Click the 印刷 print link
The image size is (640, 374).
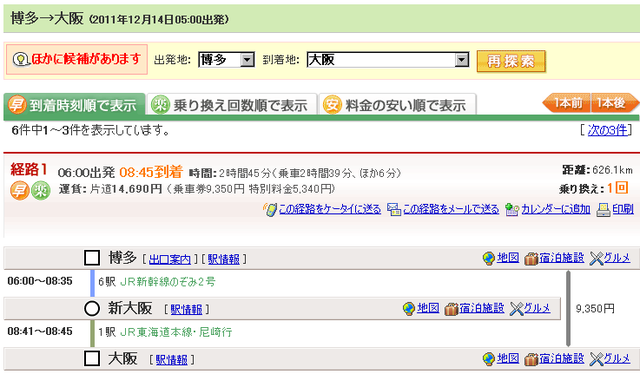click(x=623, y=209)
